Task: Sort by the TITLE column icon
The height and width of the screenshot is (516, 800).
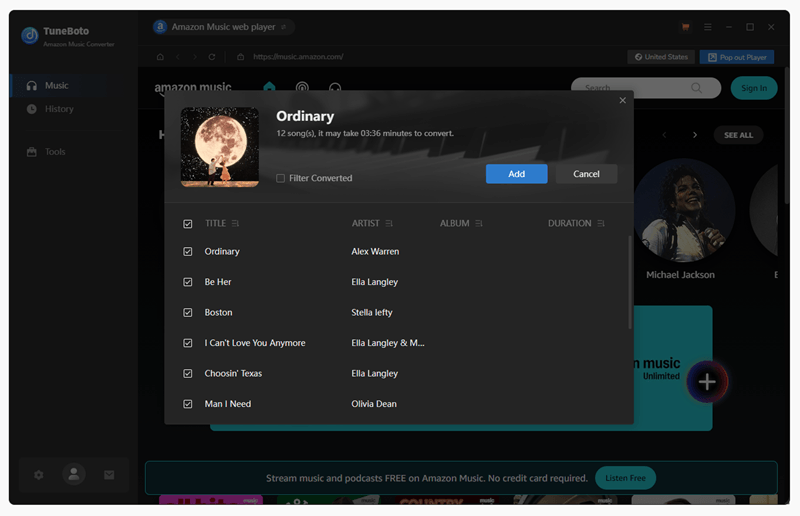Action: [x=235, y=224]
